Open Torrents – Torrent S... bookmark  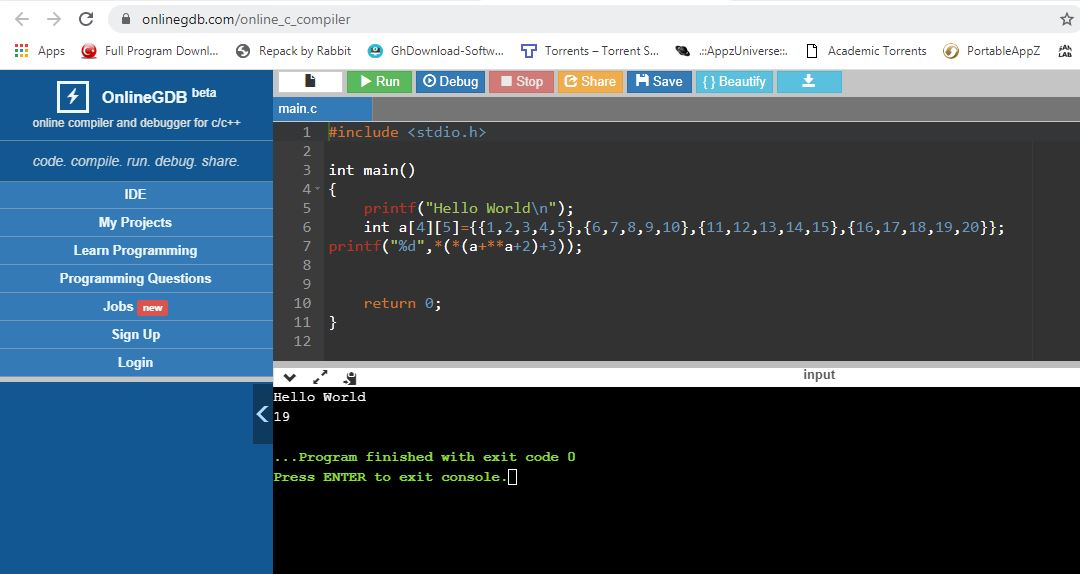click(590, 50)
